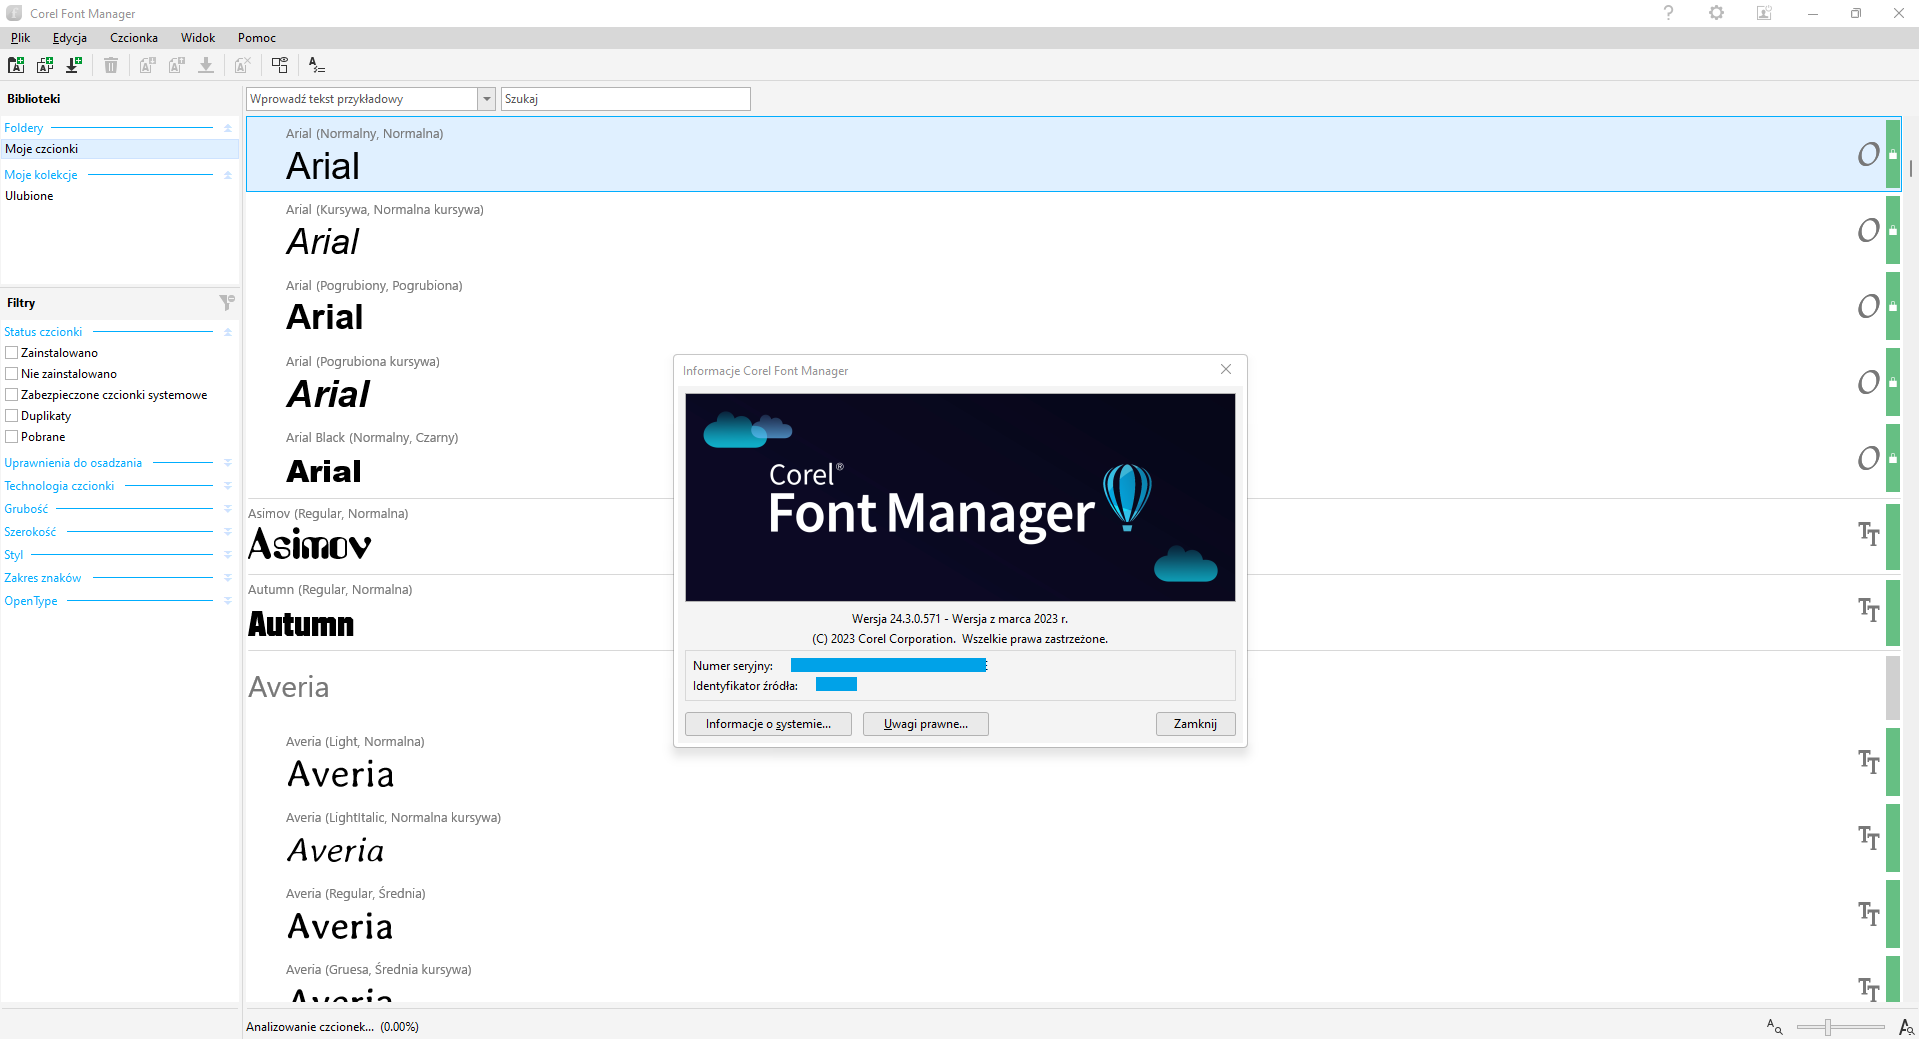Viewport: 1919px width, 1039px height.
Task: Click the install with green plus toolbar icon
Action: [74, 65]
